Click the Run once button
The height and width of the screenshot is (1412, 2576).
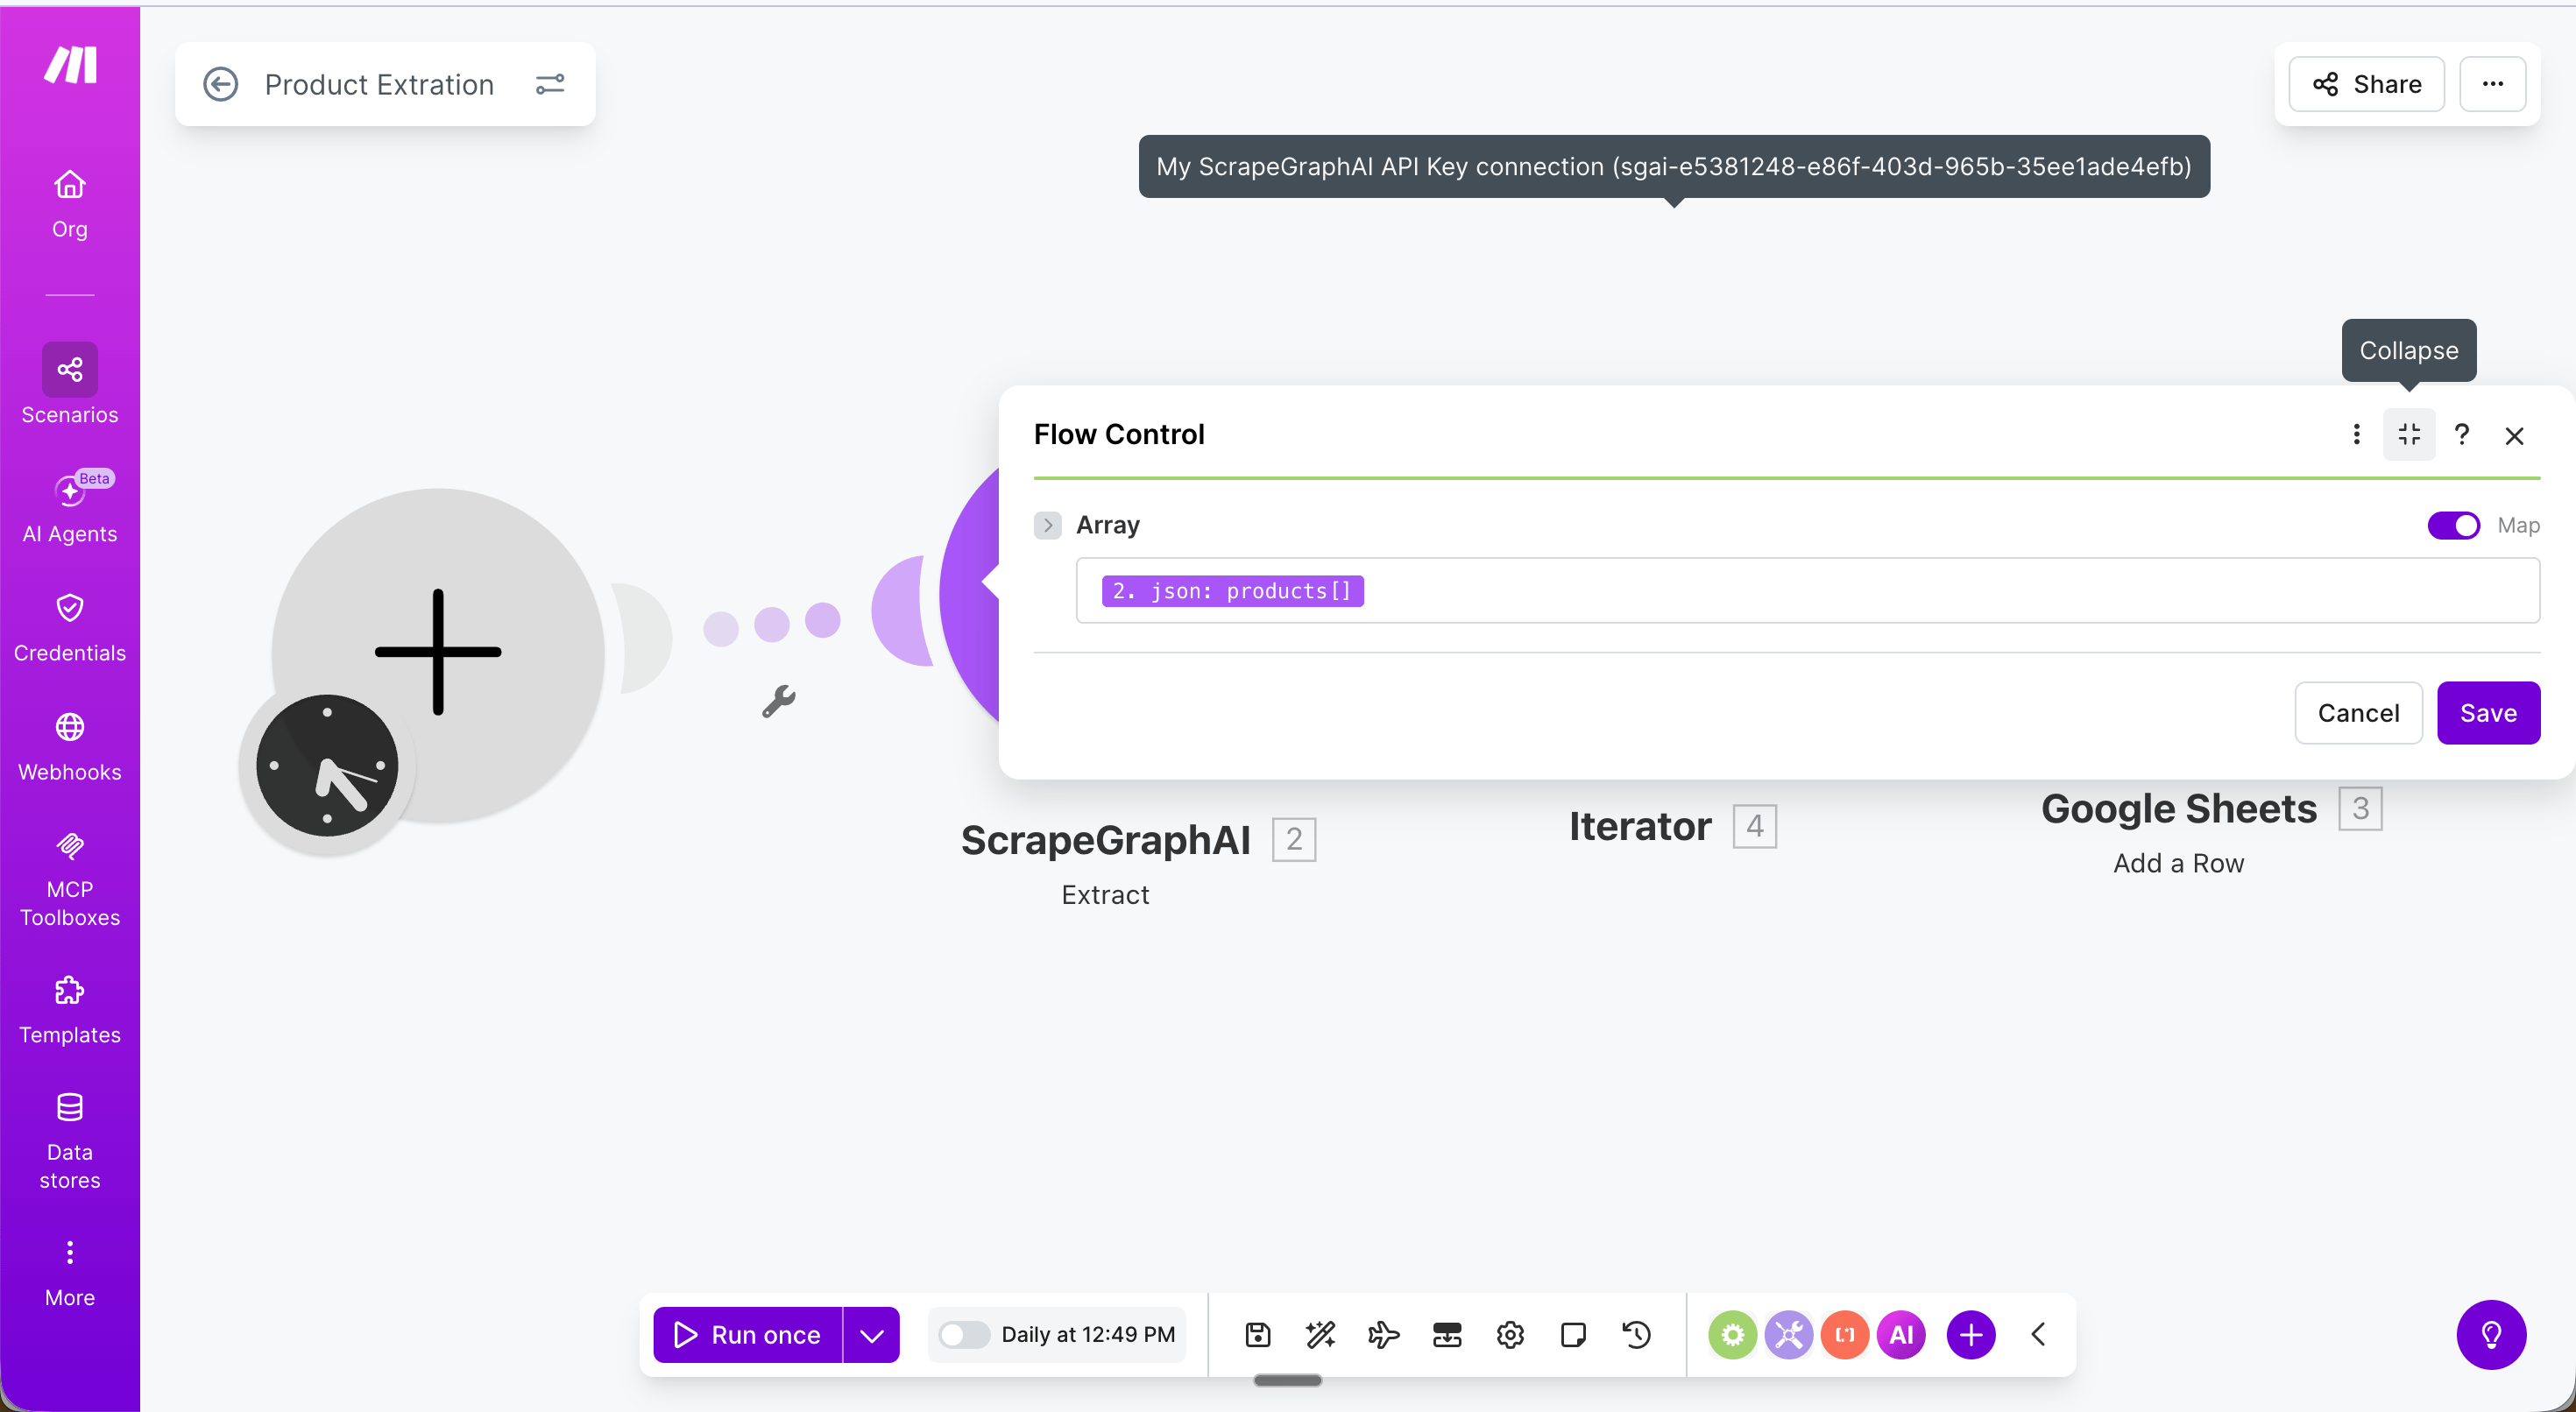pos(747,1335)
